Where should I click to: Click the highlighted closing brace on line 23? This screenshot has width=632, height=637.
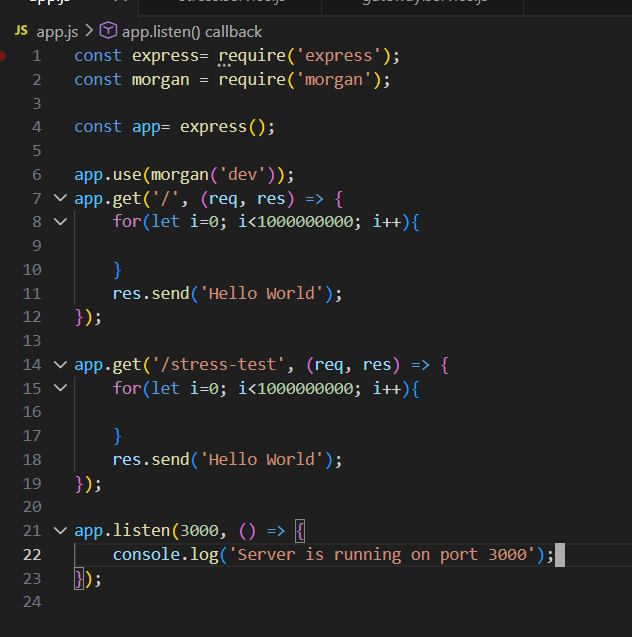point(79,579)
